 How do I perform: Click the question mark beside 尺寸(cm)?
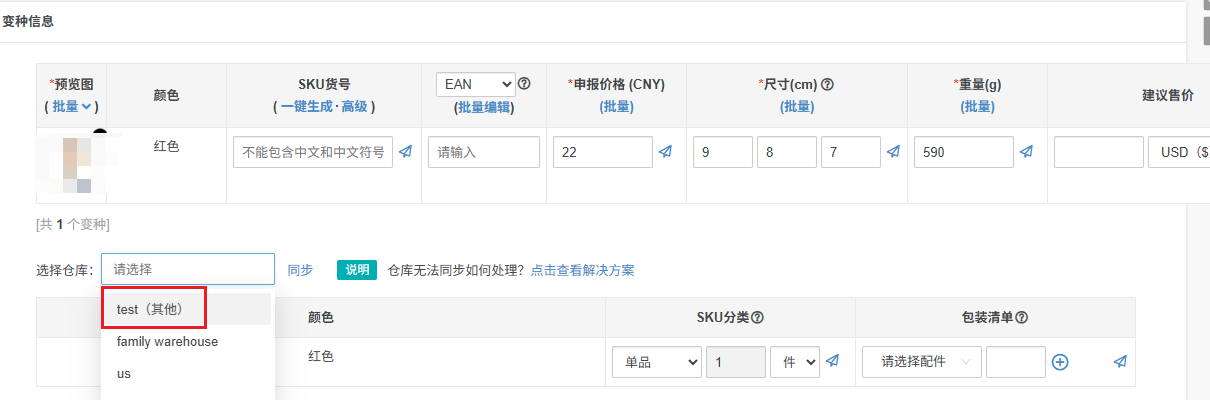[828, 85]
